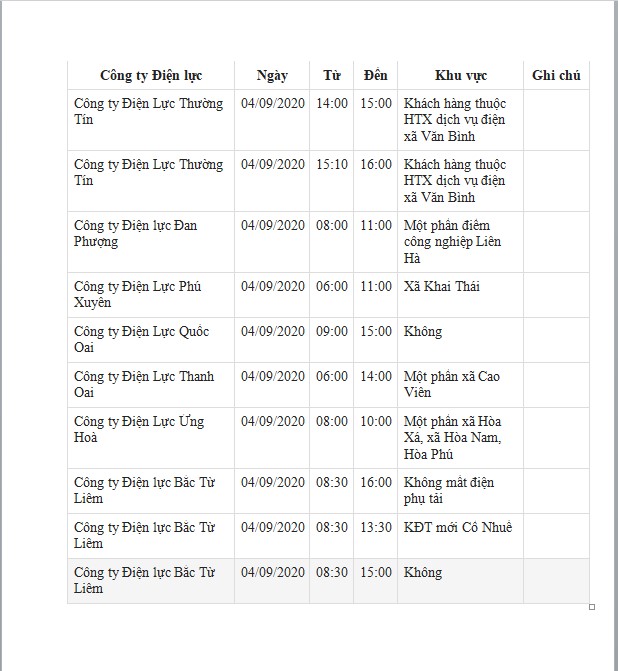Viewport: 618px width, 671px height.
Task: Click the "Khu vực" column header
Action: click(x=460, y=76)
